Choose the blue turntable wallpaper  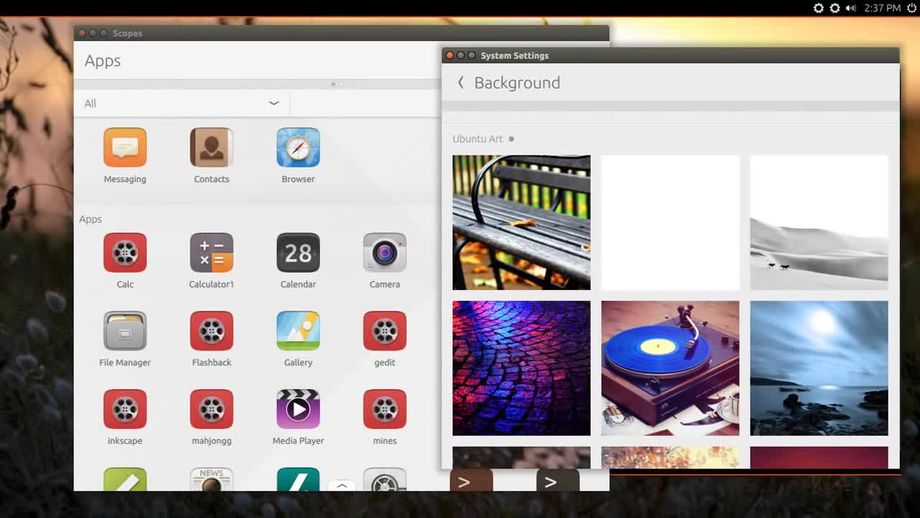[x=670, y=367]
